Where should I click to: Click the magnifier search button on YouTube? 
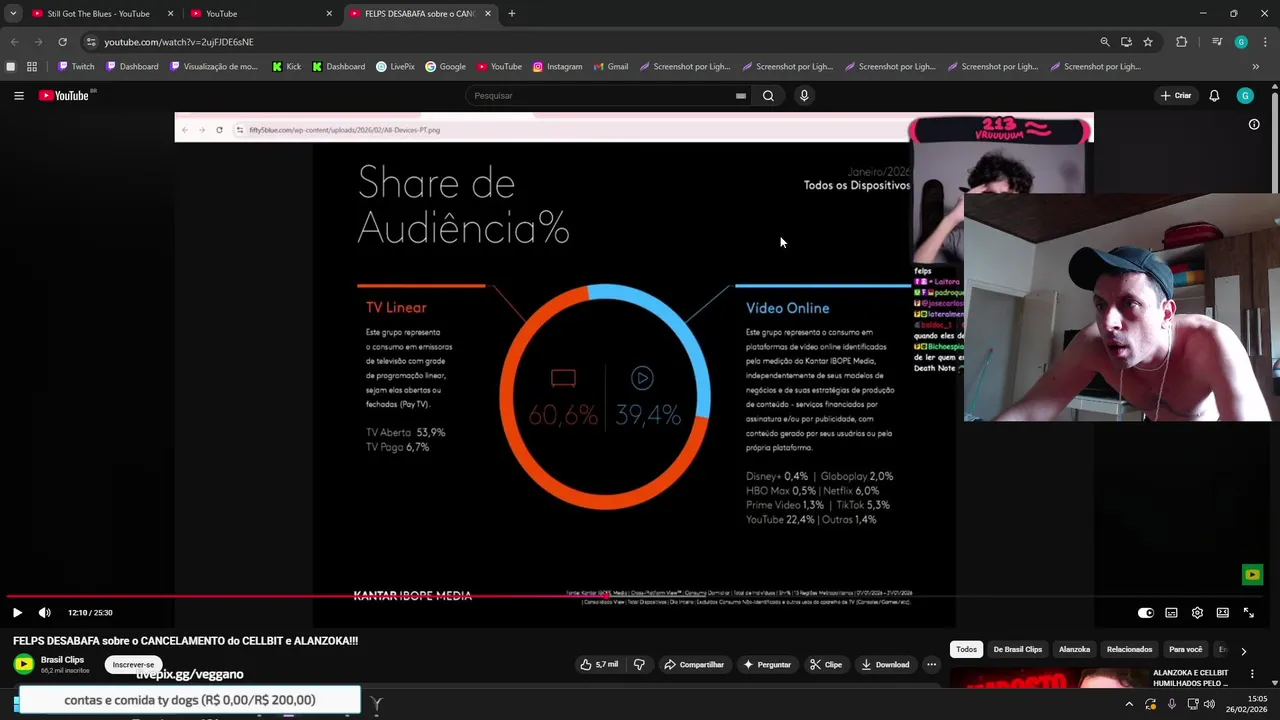pyautogui.click(x=768, y=96)
